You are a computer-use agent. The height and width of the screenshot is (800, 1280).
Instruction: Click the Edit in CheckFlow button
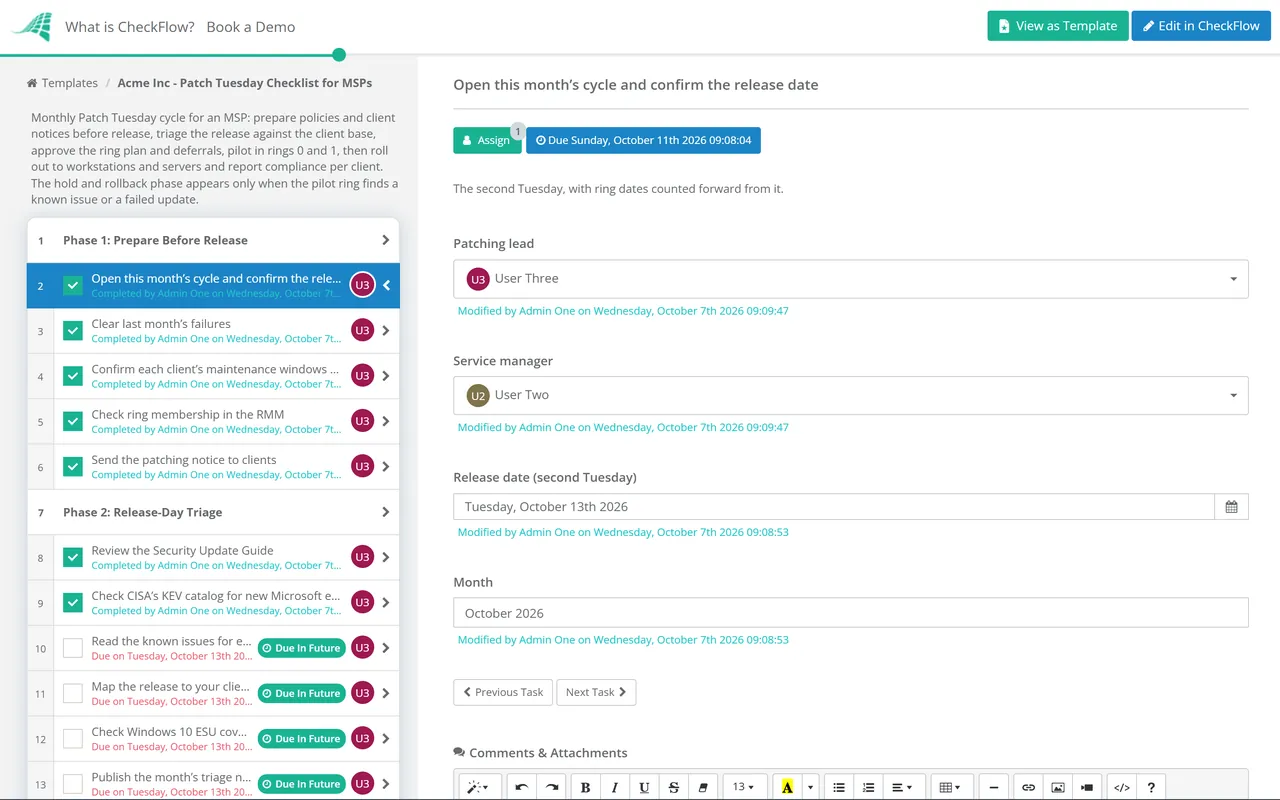[x=1201, y=26]
